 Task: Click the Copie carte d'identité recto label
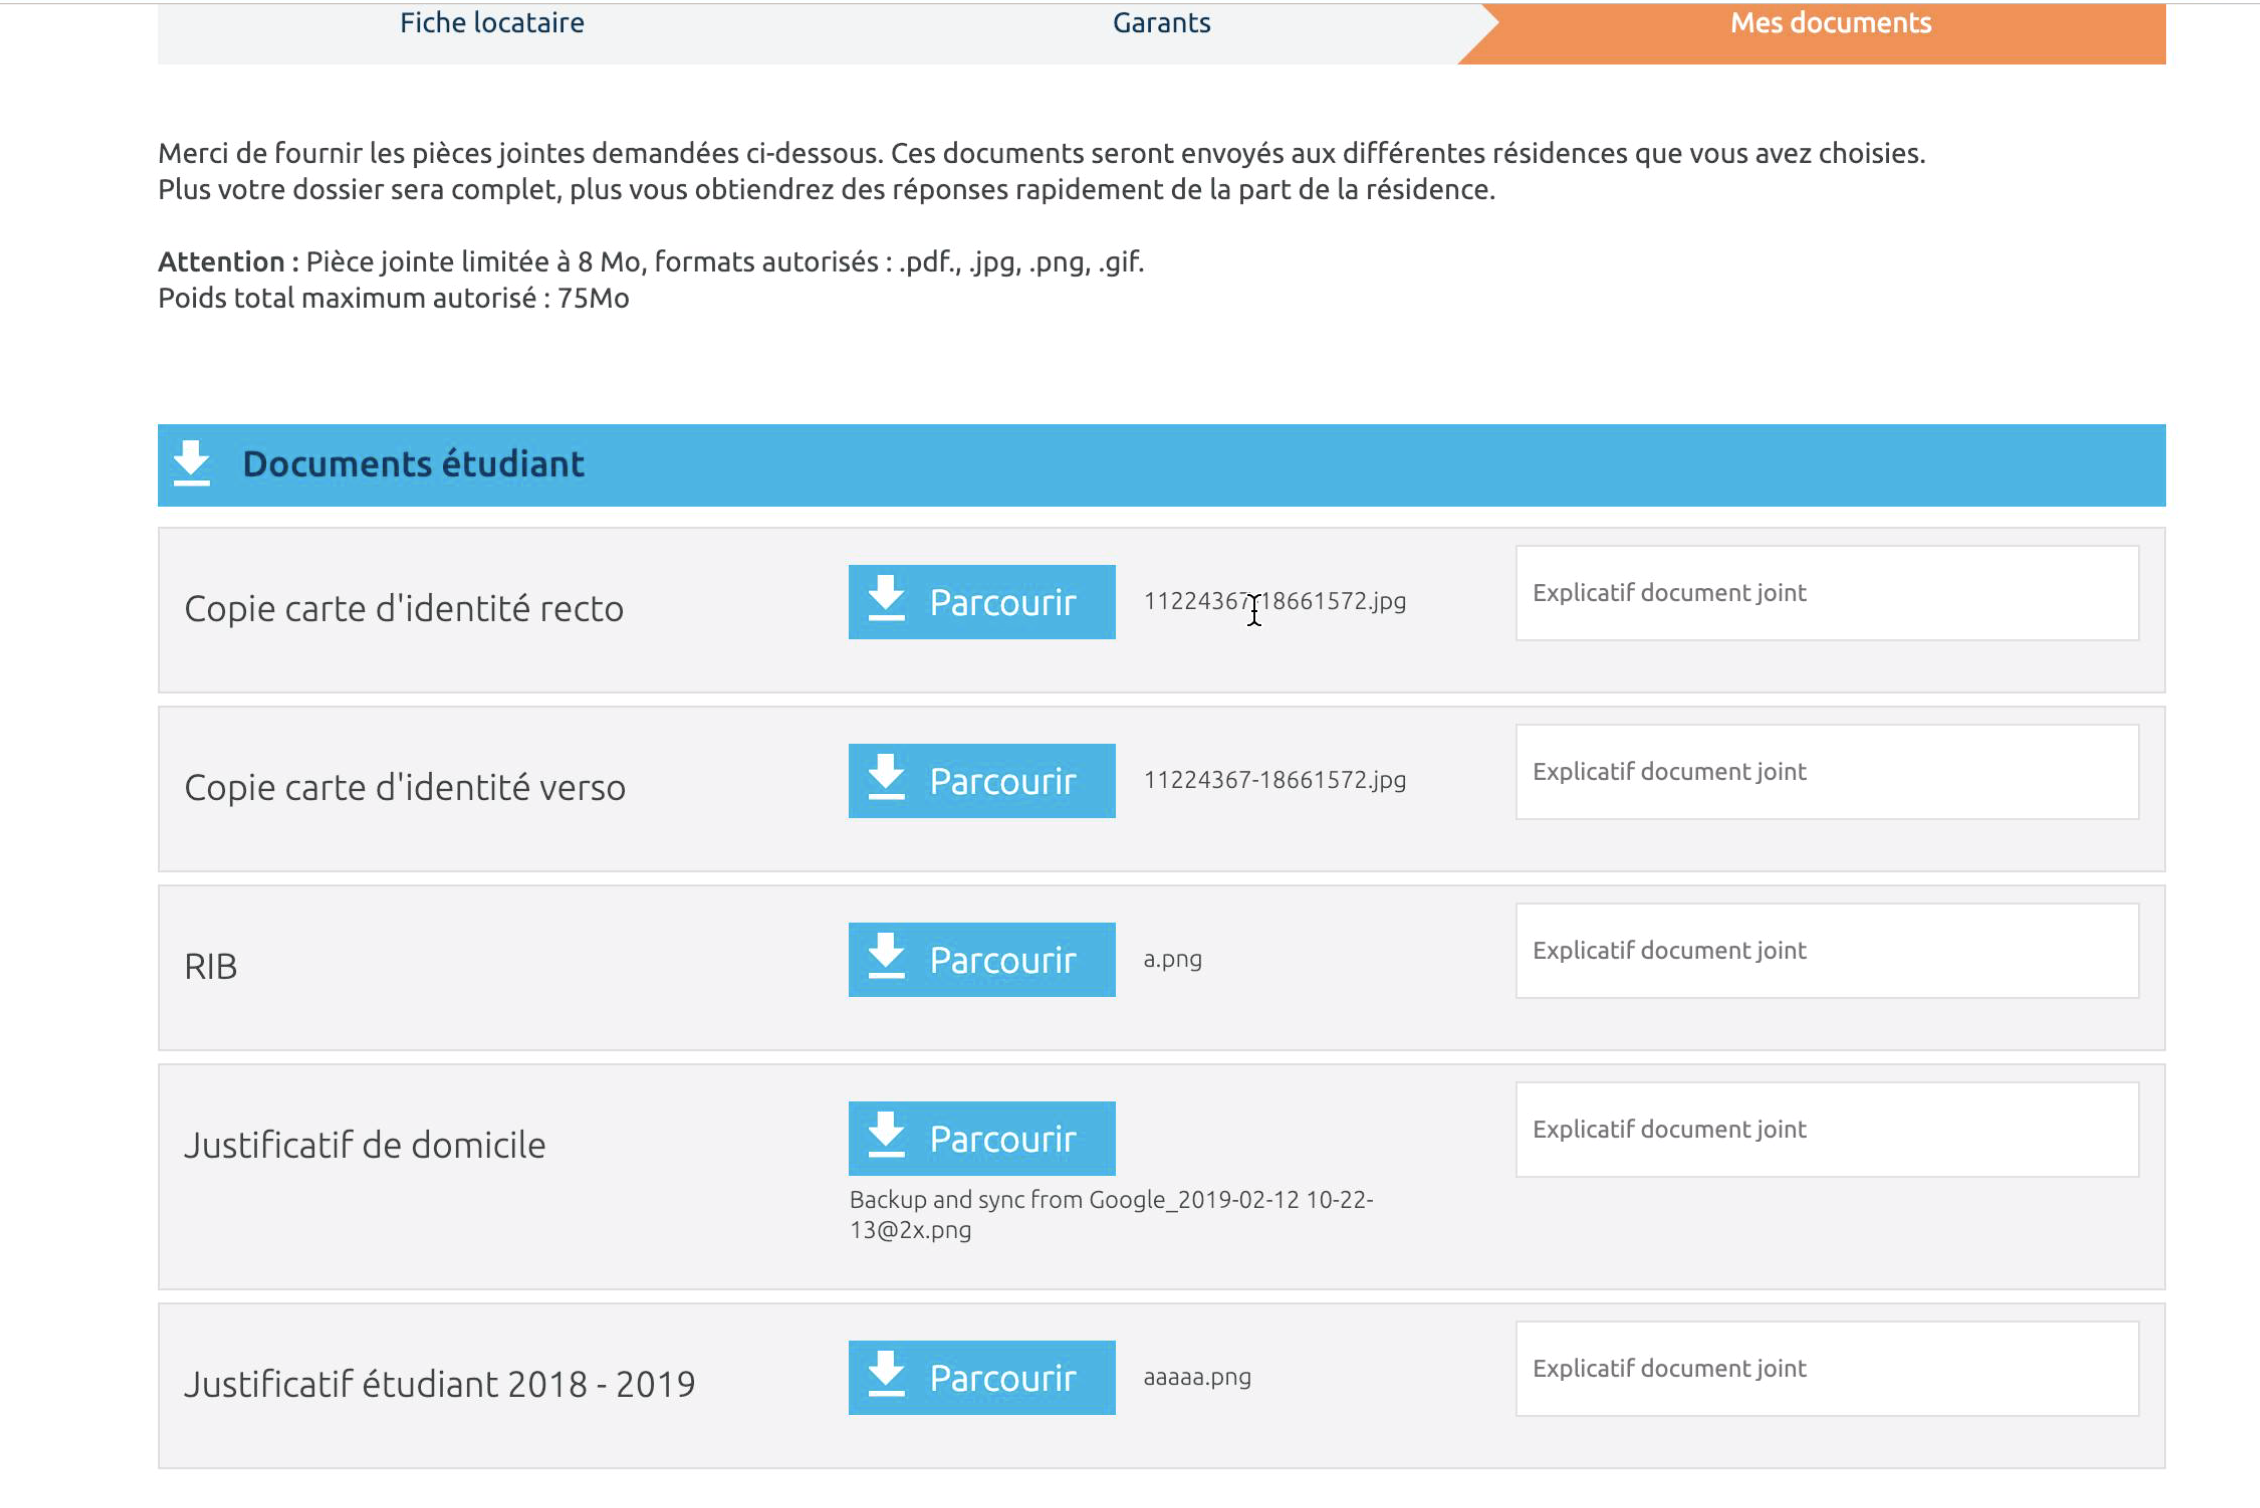coord(404,609)
